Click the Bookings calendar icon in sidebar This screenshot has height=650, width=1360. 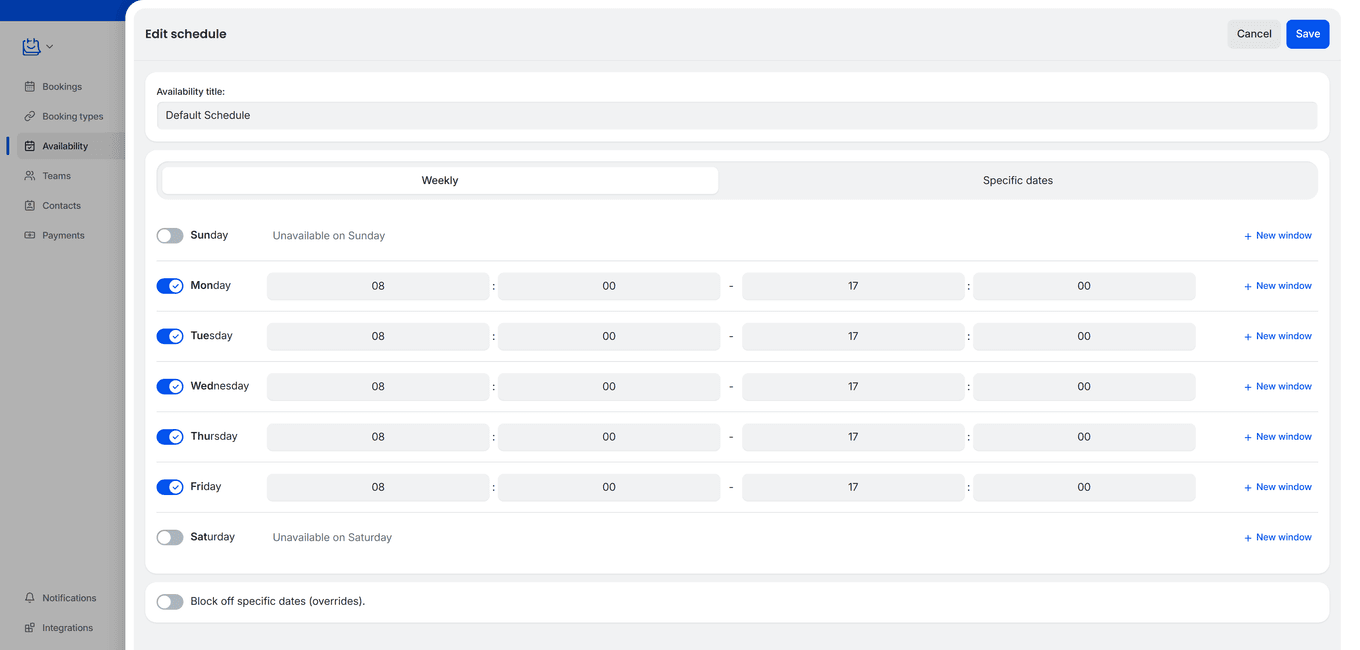[x=30, y=86]
